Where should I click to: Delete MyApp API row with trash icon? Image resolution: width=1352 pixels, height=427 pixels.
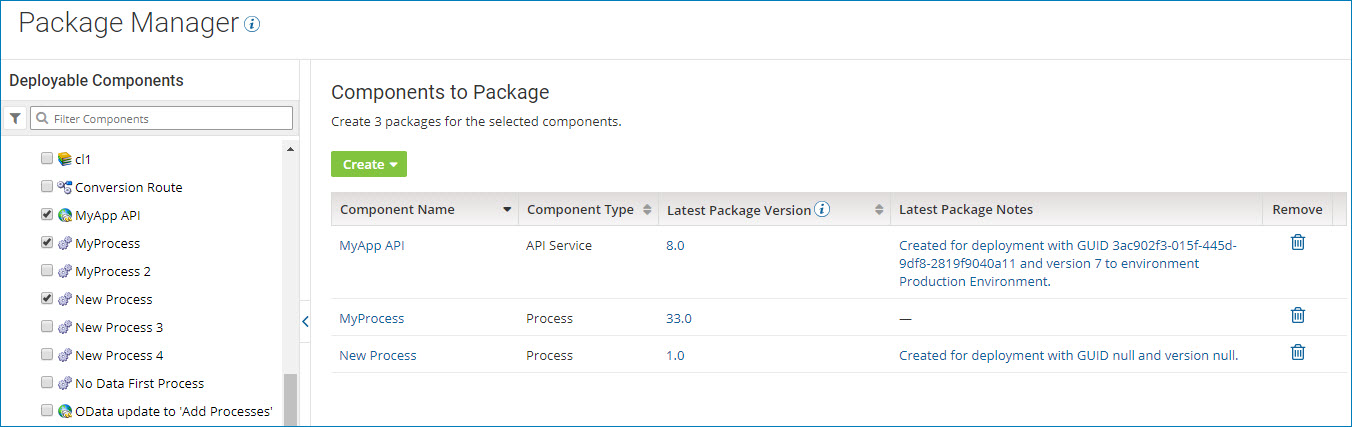coord(1297,242)
